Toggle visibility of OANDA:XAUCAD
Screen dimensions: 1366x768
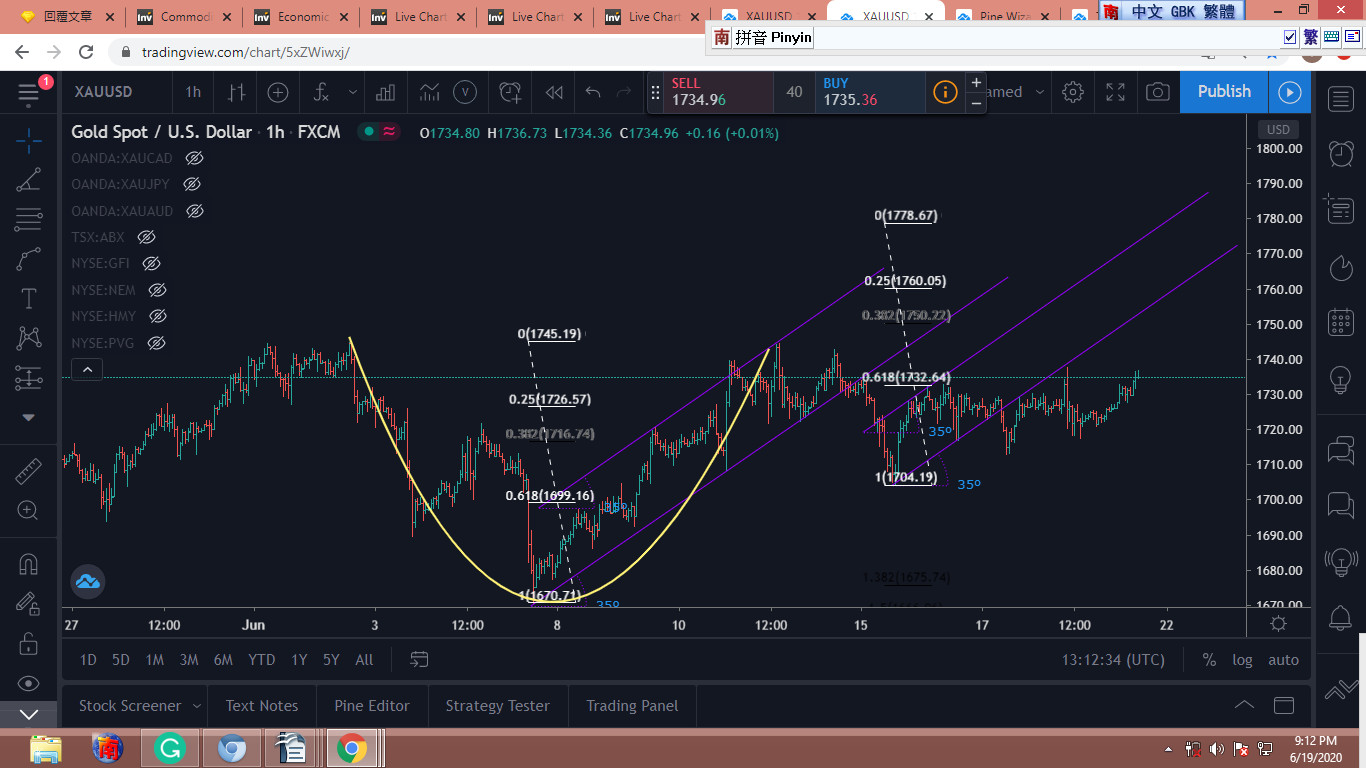pyautogui.click(x=195, y=158)
